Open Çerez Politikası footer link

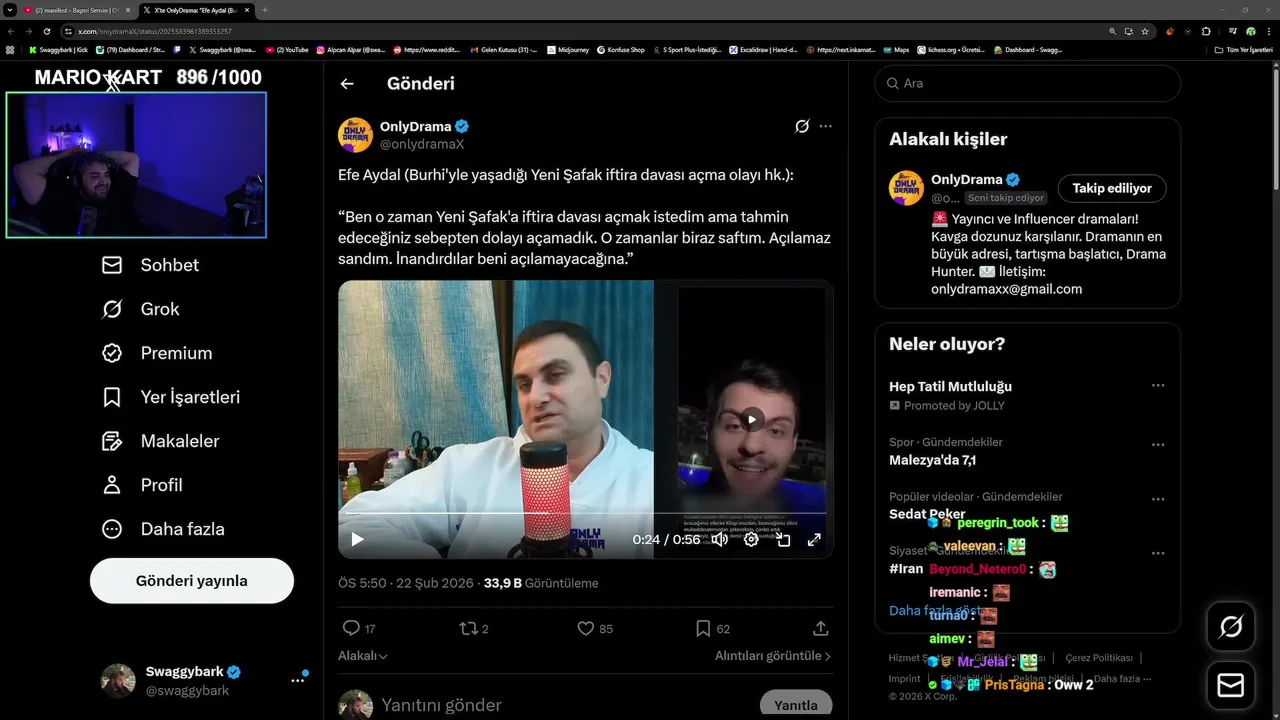click(x=1099, y=658)
